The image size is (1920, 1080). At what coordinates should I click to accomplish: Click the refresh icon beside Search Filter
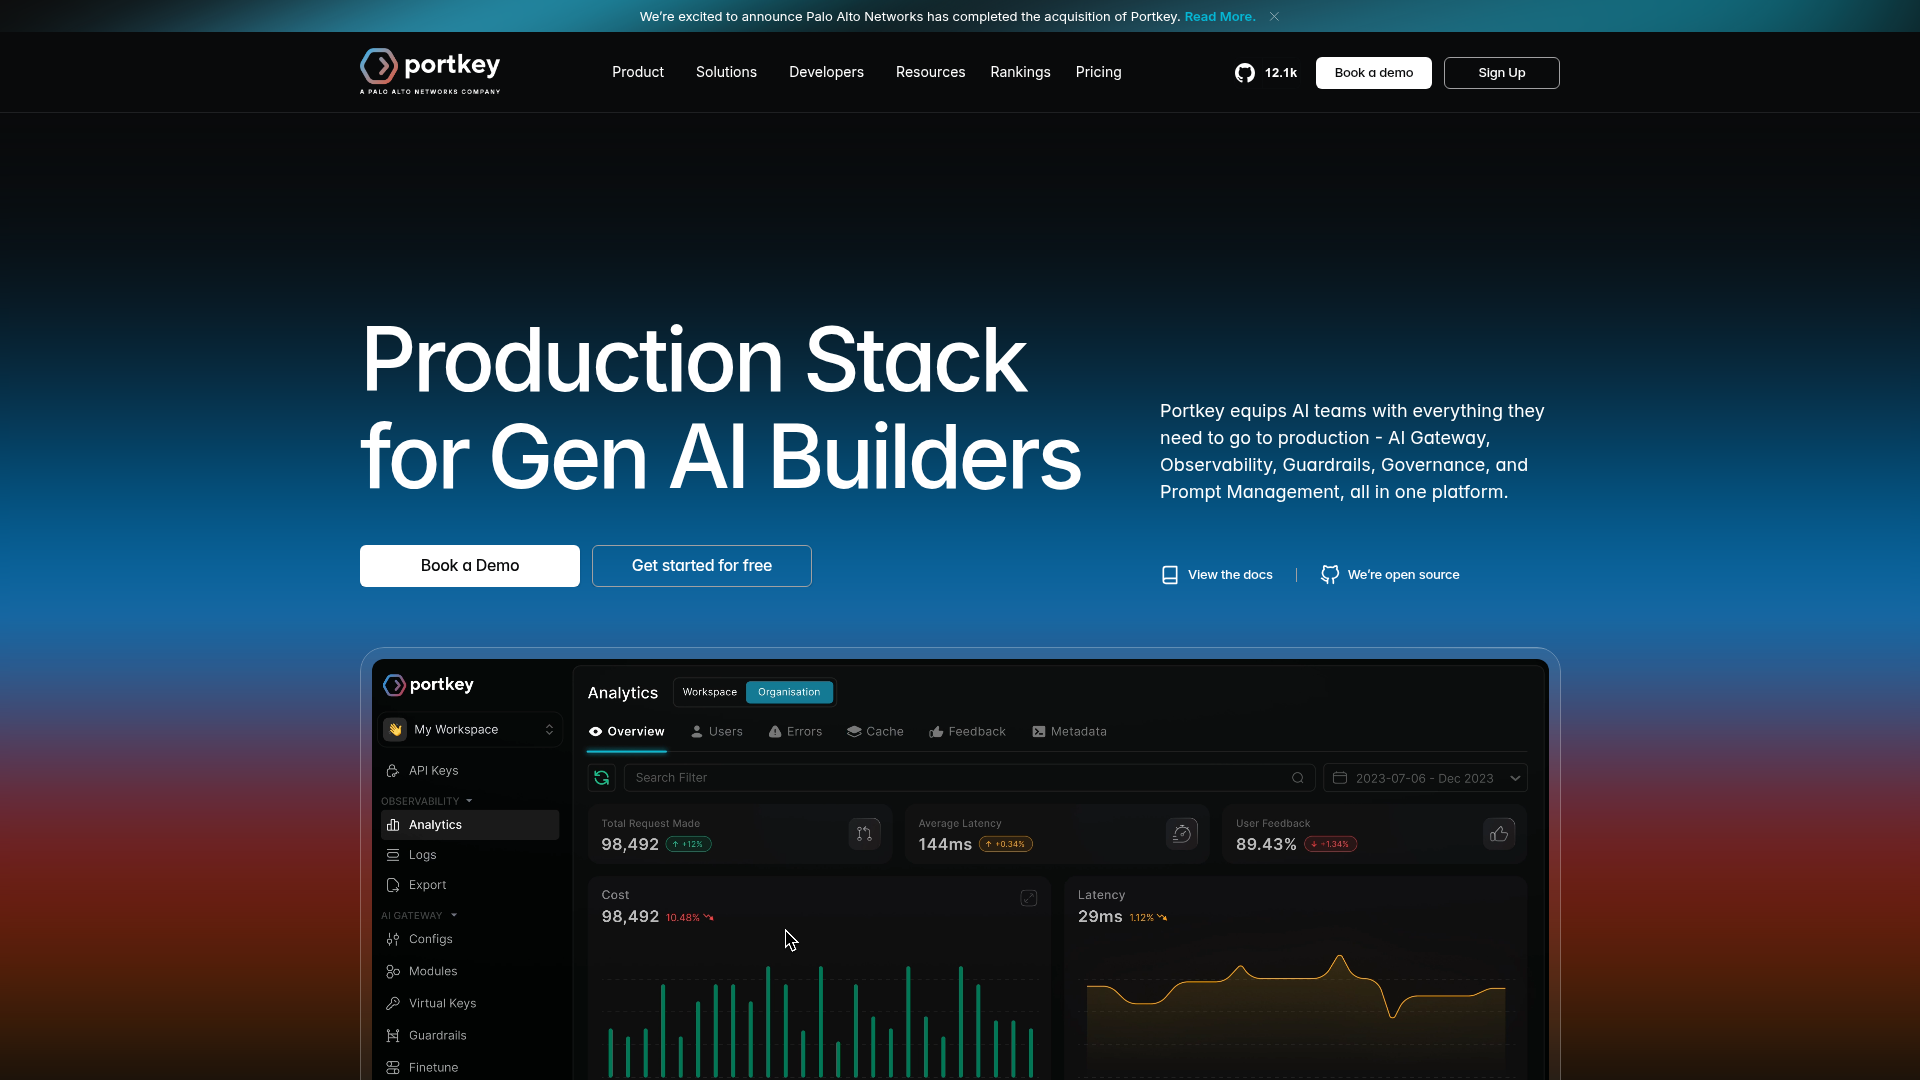(602, 778)
